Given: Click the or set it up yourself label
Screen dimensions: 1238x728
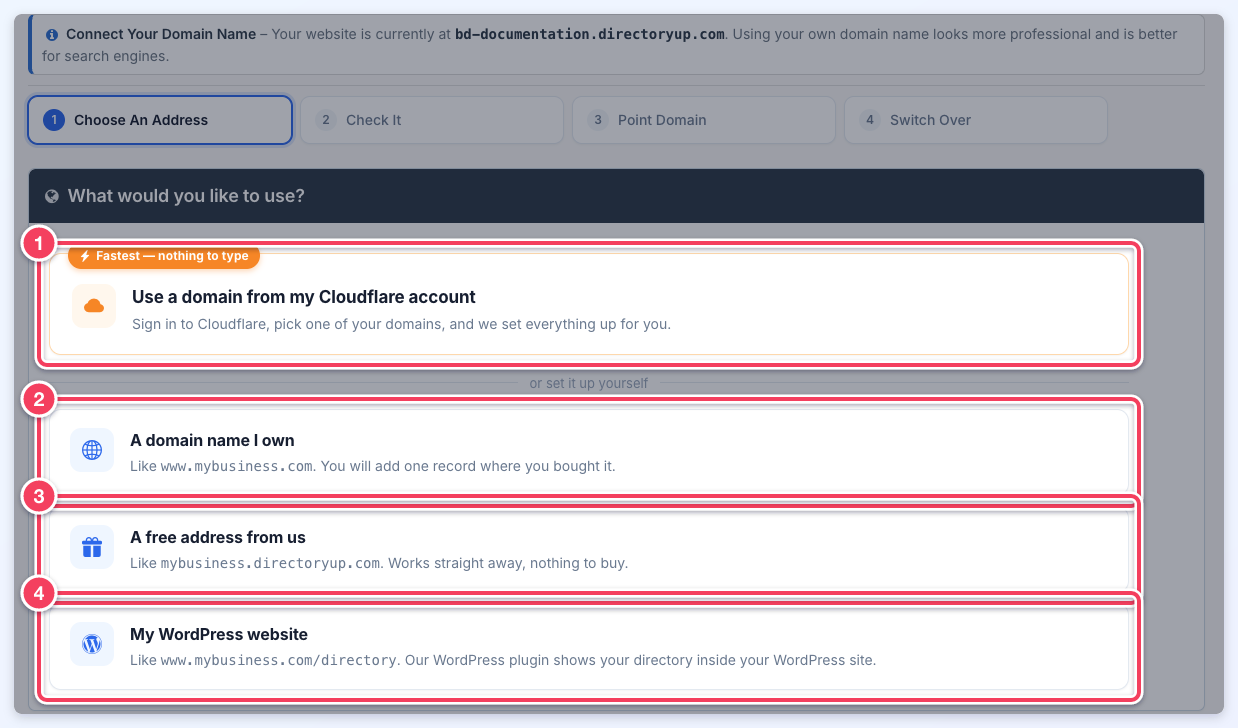Looking at the screenshot, I should (x=589, y=383).
